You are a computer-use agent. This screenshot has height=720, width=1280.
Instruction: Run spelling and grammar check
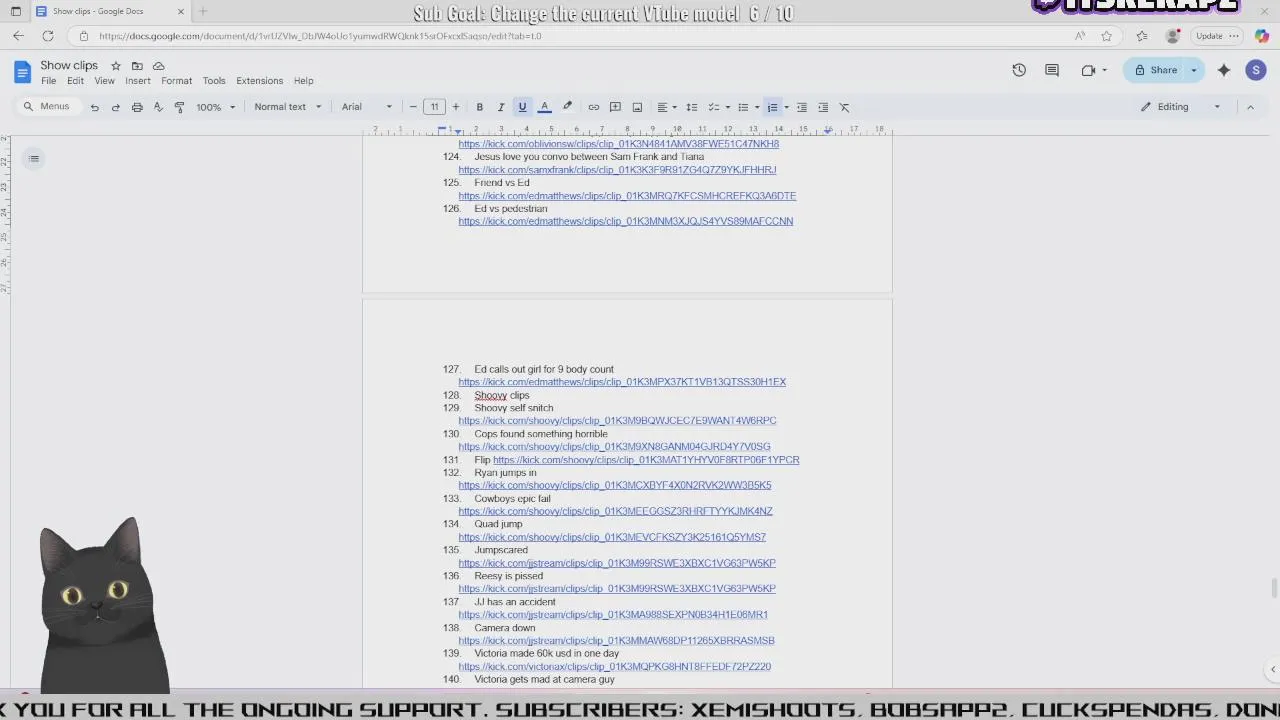pos(158,107)
